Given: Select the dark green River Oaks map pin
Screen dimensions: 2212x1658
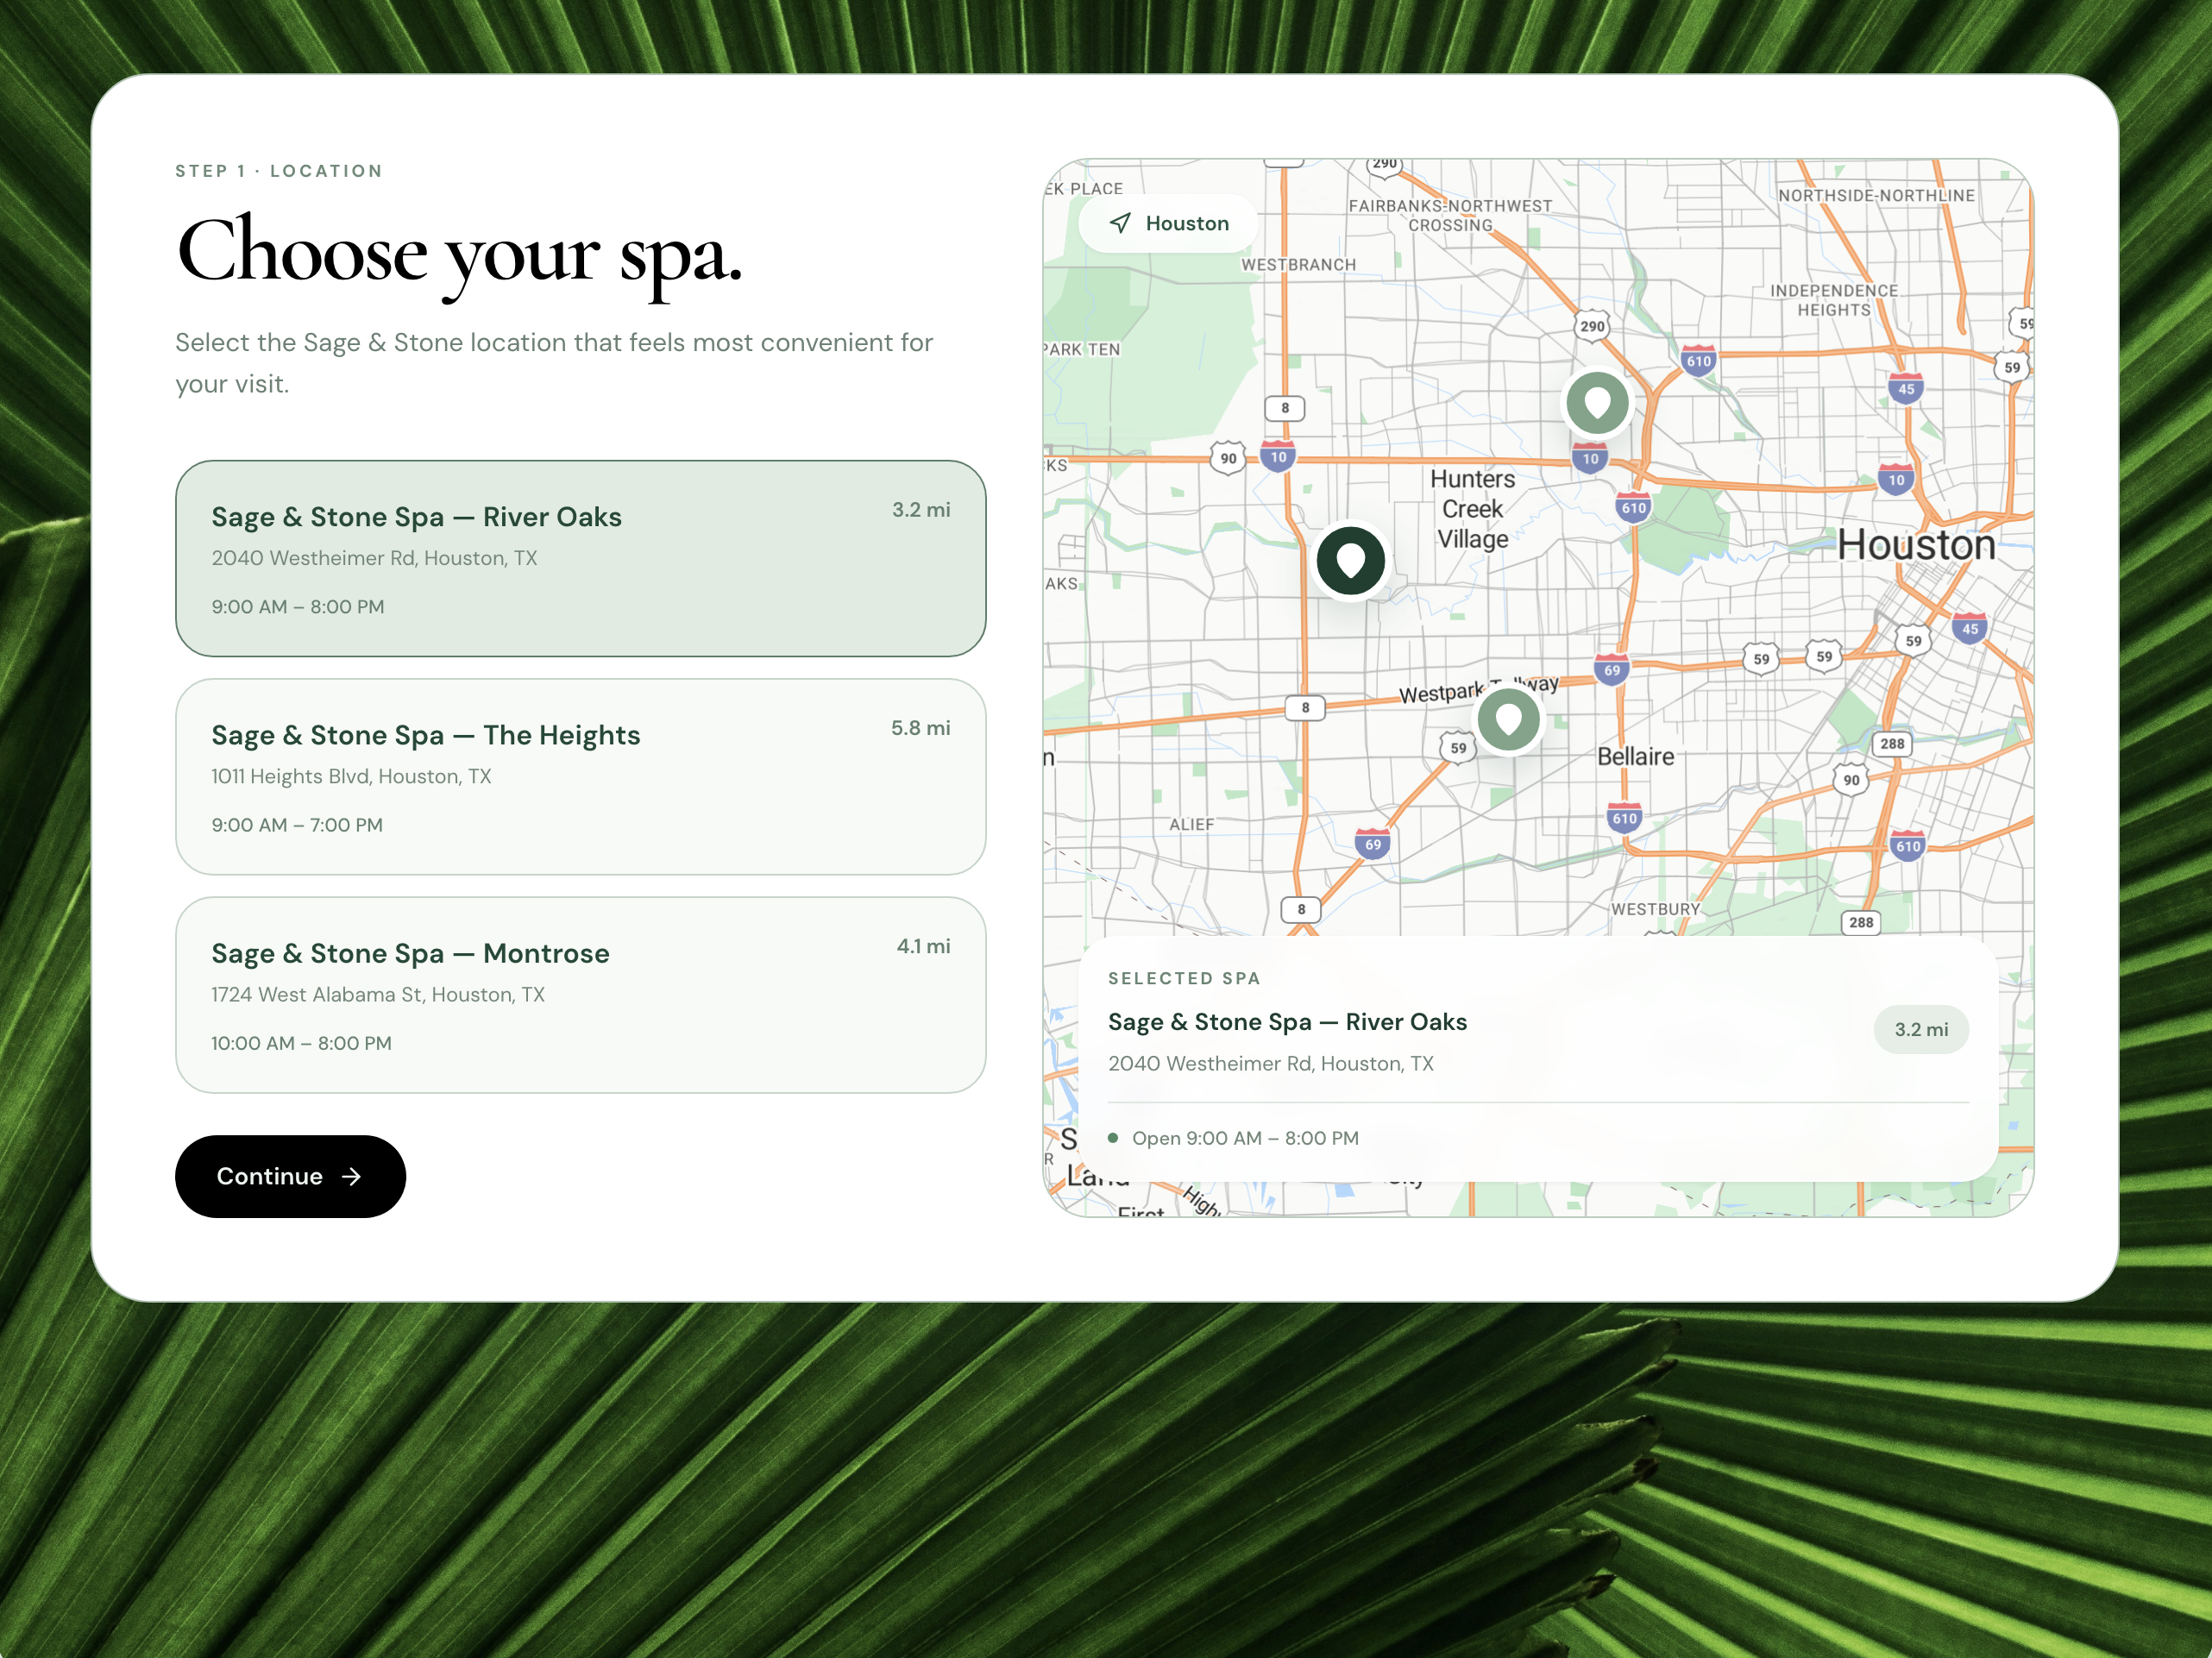Looking at the screenshot, I should (x=1350, y=561).
